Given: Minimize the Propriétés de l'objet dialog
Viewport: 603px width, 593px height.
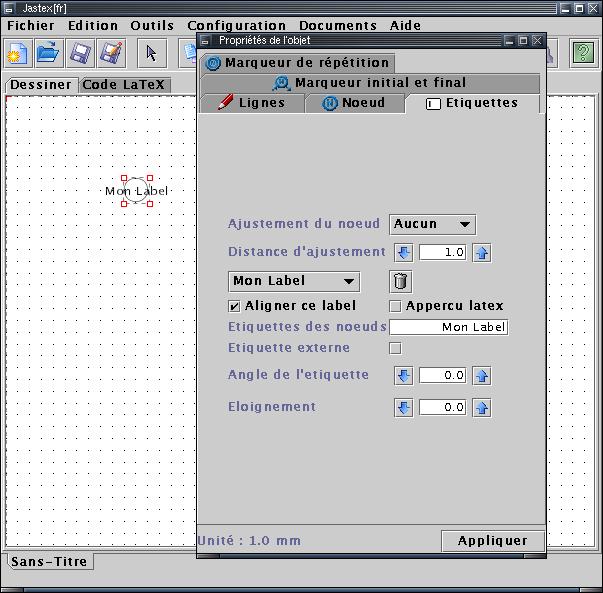Looking at the screenshot, I should (x=509, y=40).
